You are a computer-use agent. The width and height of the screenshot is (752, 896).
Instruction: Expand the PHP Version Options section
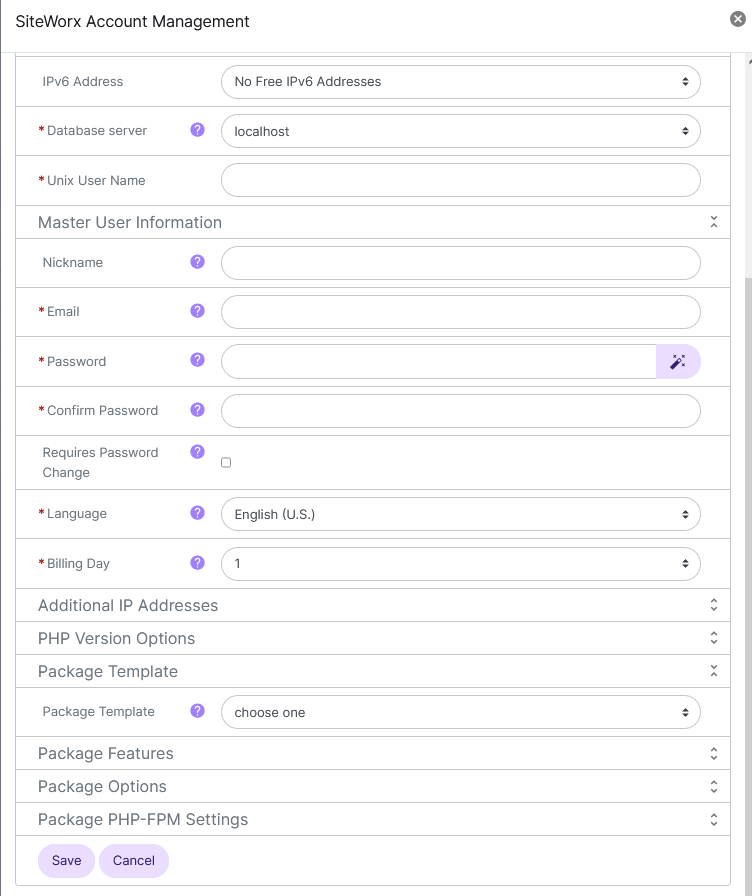click(x=714, y=637)
